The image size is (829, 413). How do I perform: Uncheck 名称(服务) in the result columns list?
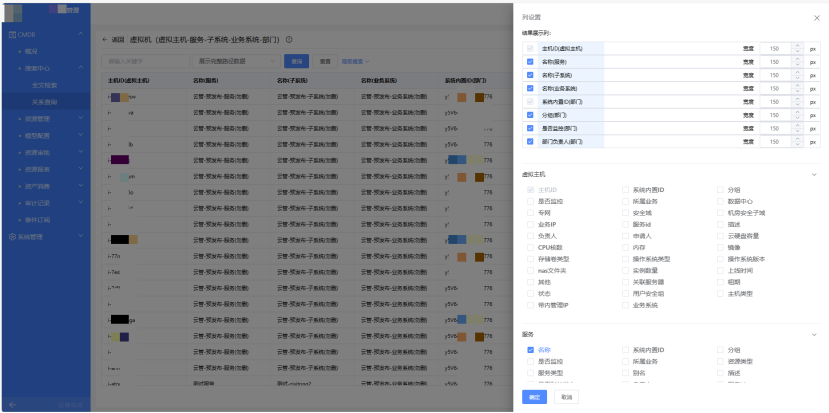(x=530, y=62)
